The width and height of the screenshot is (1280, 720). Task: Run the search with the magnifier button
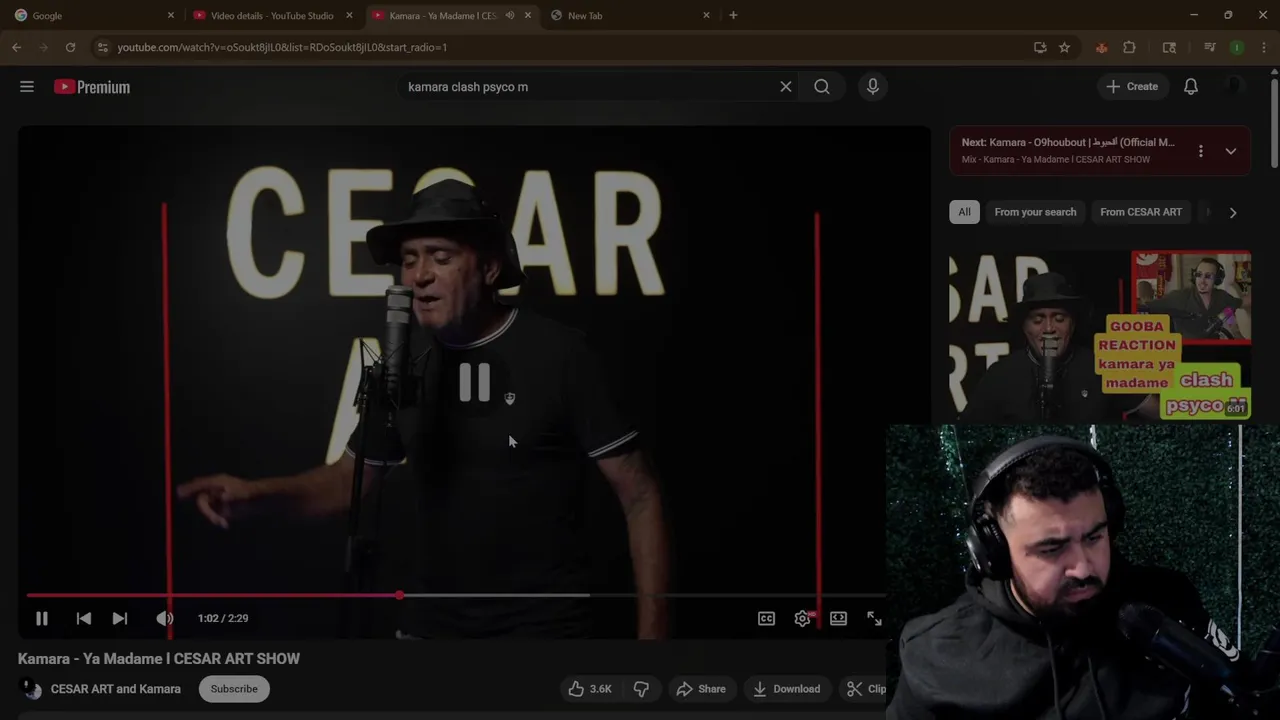(x=822, y=87)
